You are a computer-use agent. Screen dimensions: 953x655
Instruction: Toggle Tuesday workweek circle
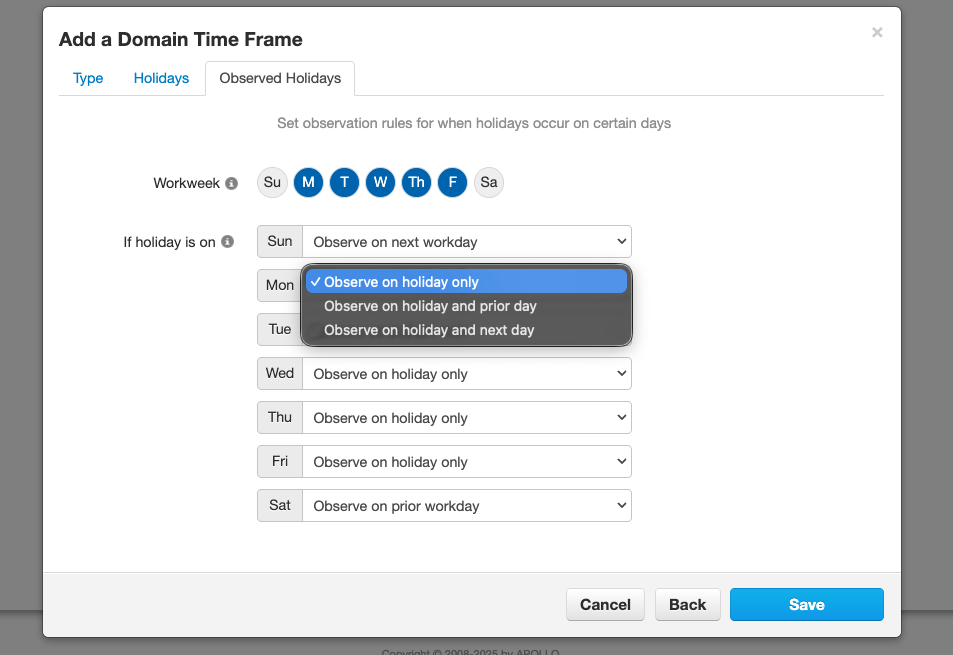point(345,182)
